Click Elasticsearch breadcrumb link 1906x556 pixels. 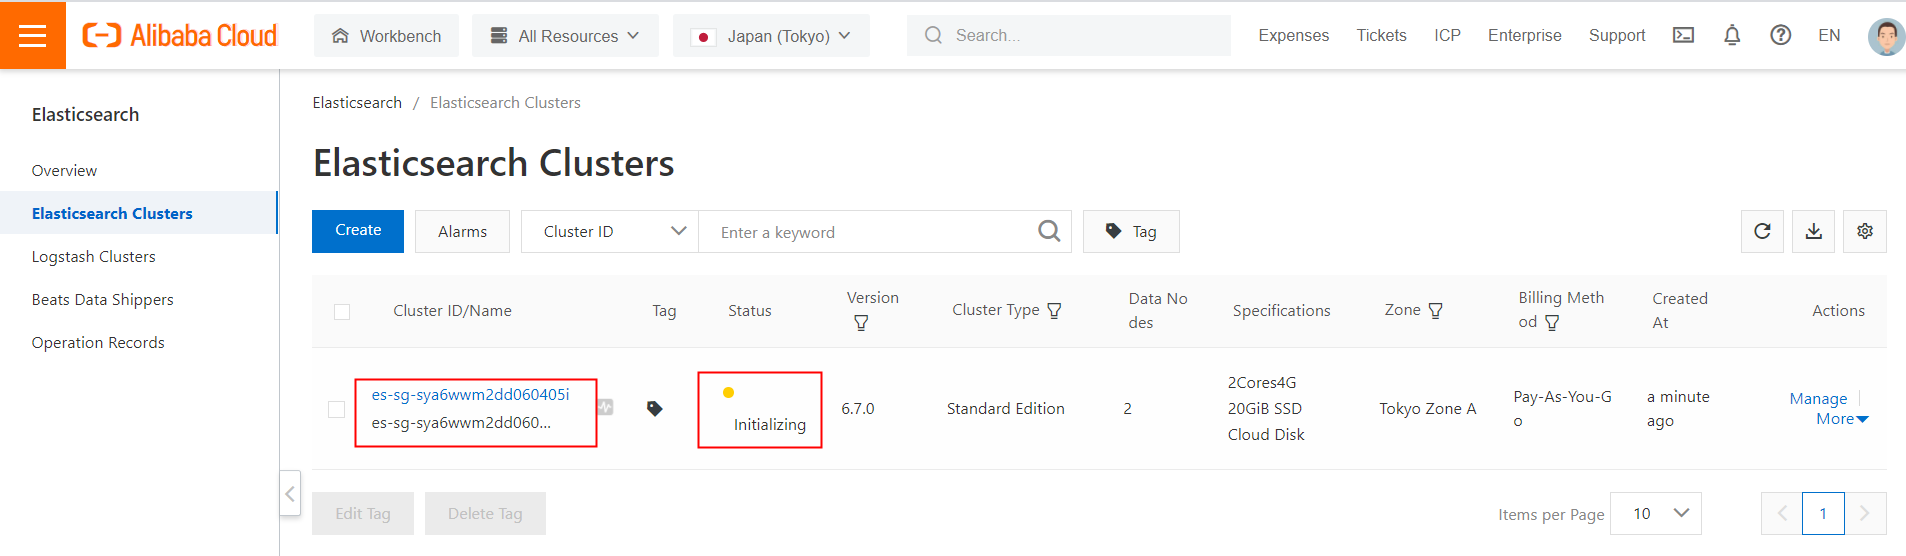(357, 102)
